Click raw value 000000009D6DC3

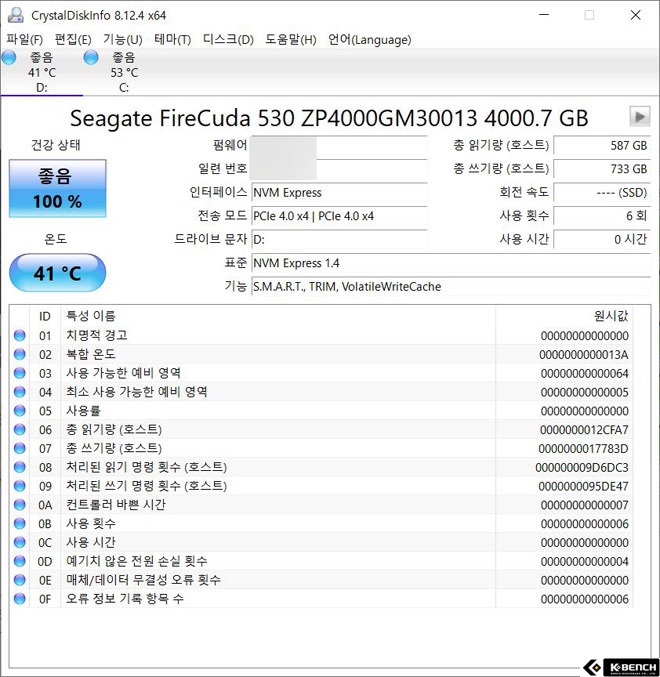pyautogui.click(x=582, y=468)
